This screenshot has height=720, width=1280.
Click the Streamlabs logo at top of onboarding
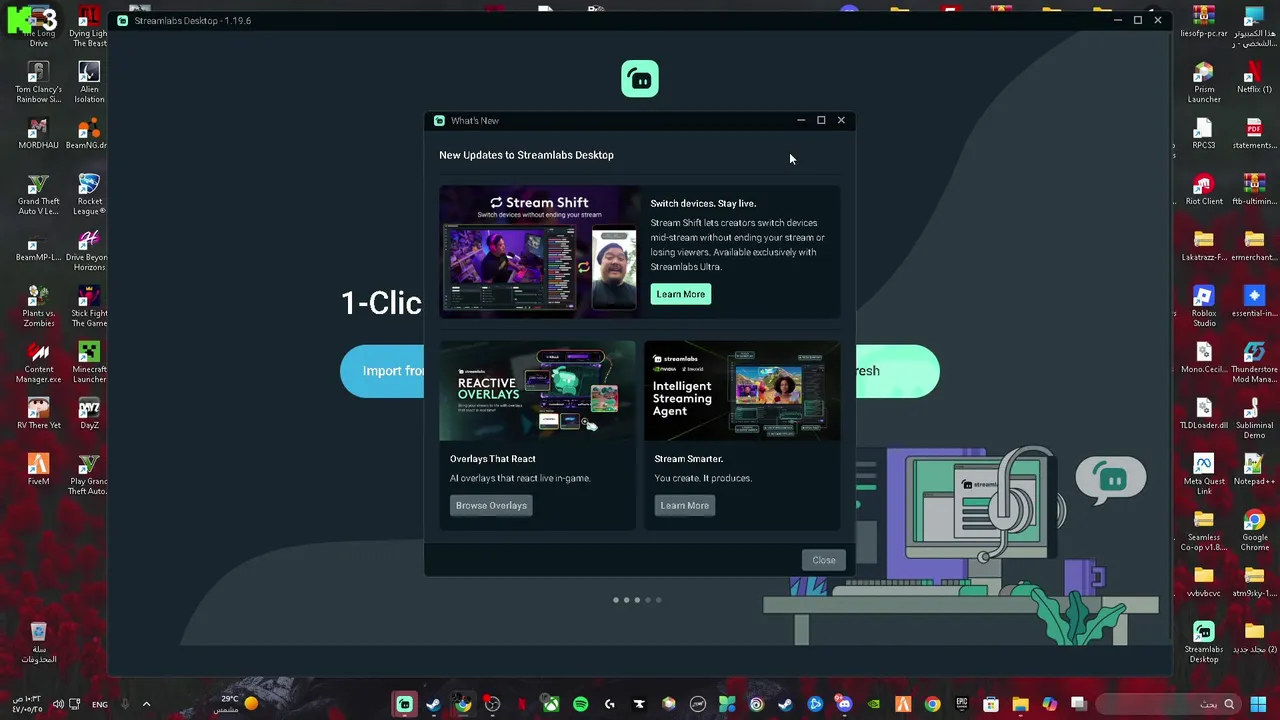click(x=640, y=79)
